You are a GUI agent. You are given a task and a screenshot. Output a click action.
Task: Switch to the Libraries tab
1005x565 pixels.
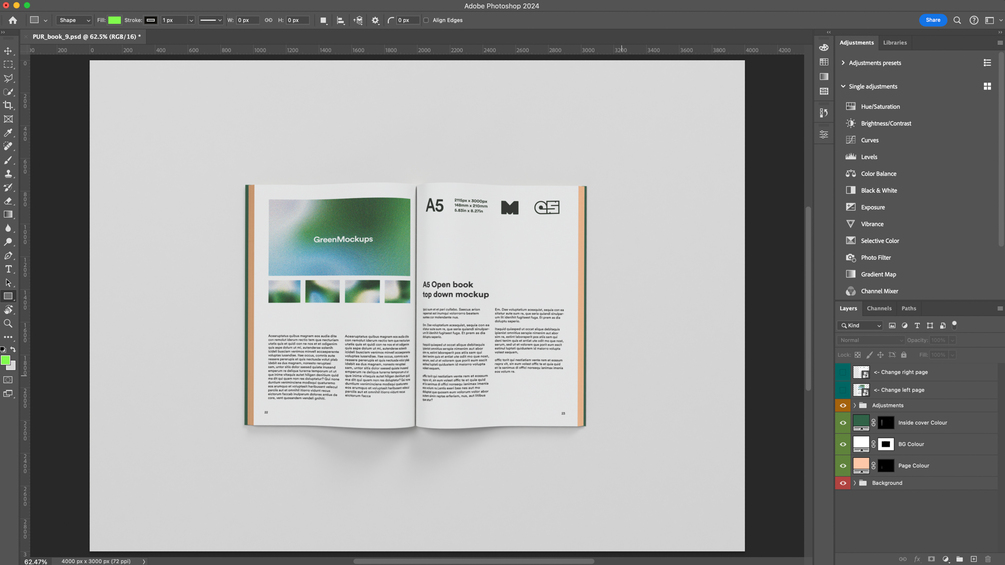(x=895, y=43)
